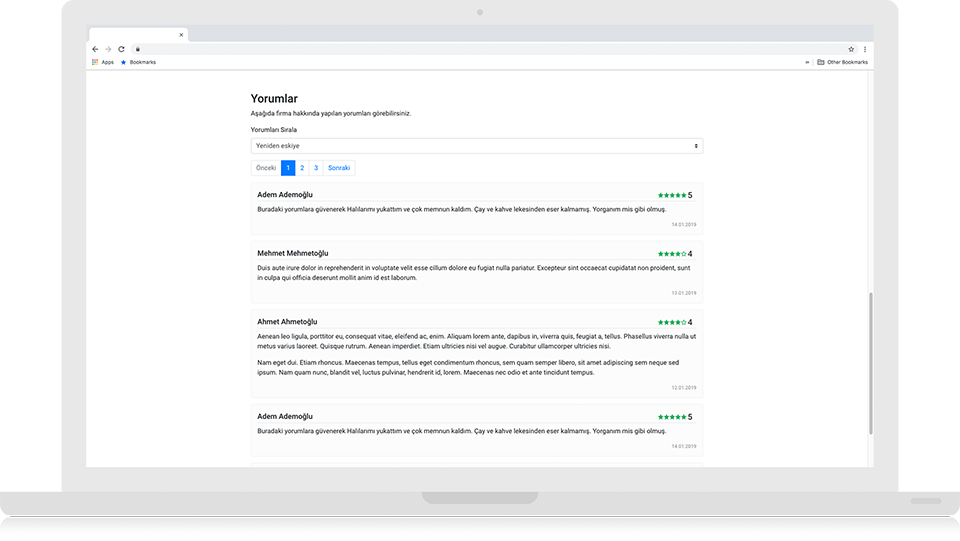960x541 pixels.
Task: Click the date 12.01.2019
Action: [x=684, y=388]
